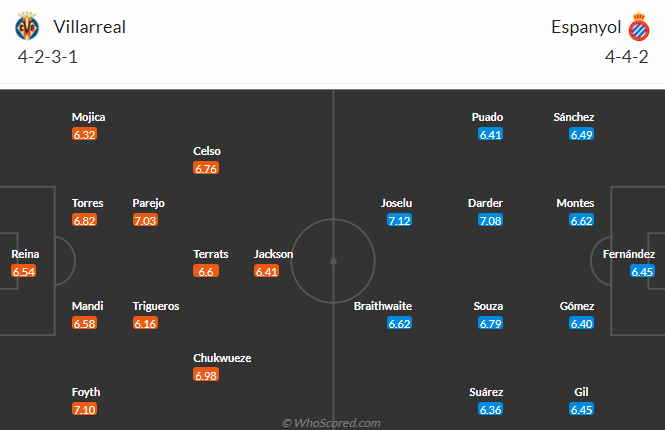Open the Villarreal team name link
Screen dimensions: 665x430
[89, 27]
